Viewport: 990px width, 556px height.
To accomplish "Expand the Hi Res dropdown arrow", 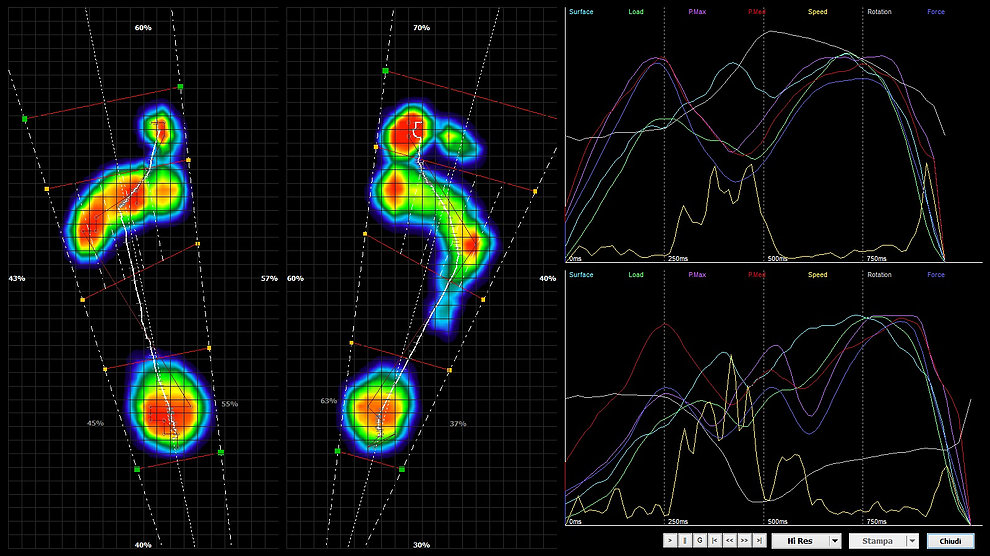I will point(835,541).
